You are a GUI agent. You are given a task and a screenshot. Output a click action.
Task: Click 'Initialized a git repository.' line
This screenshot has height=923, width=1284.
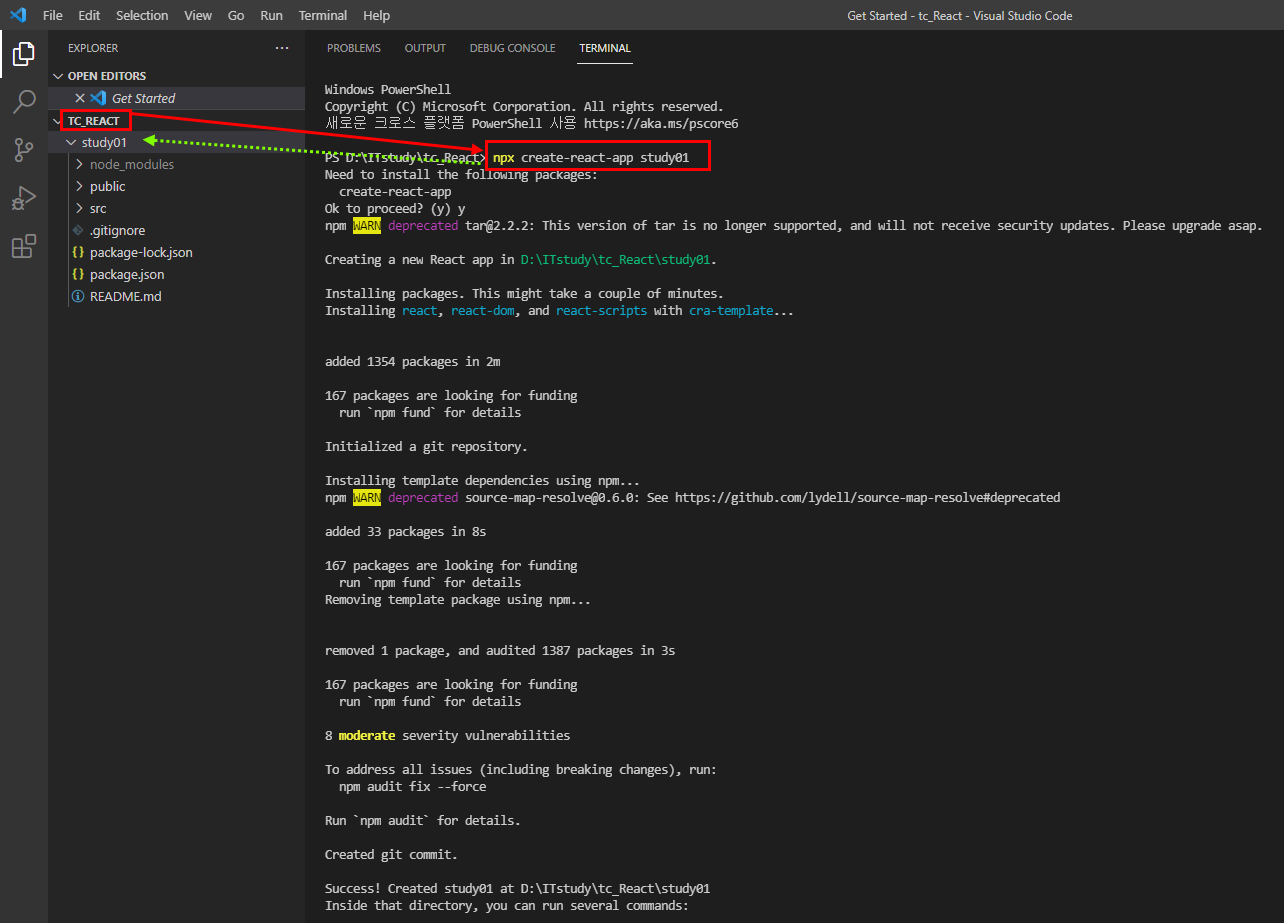pos(426,446)
